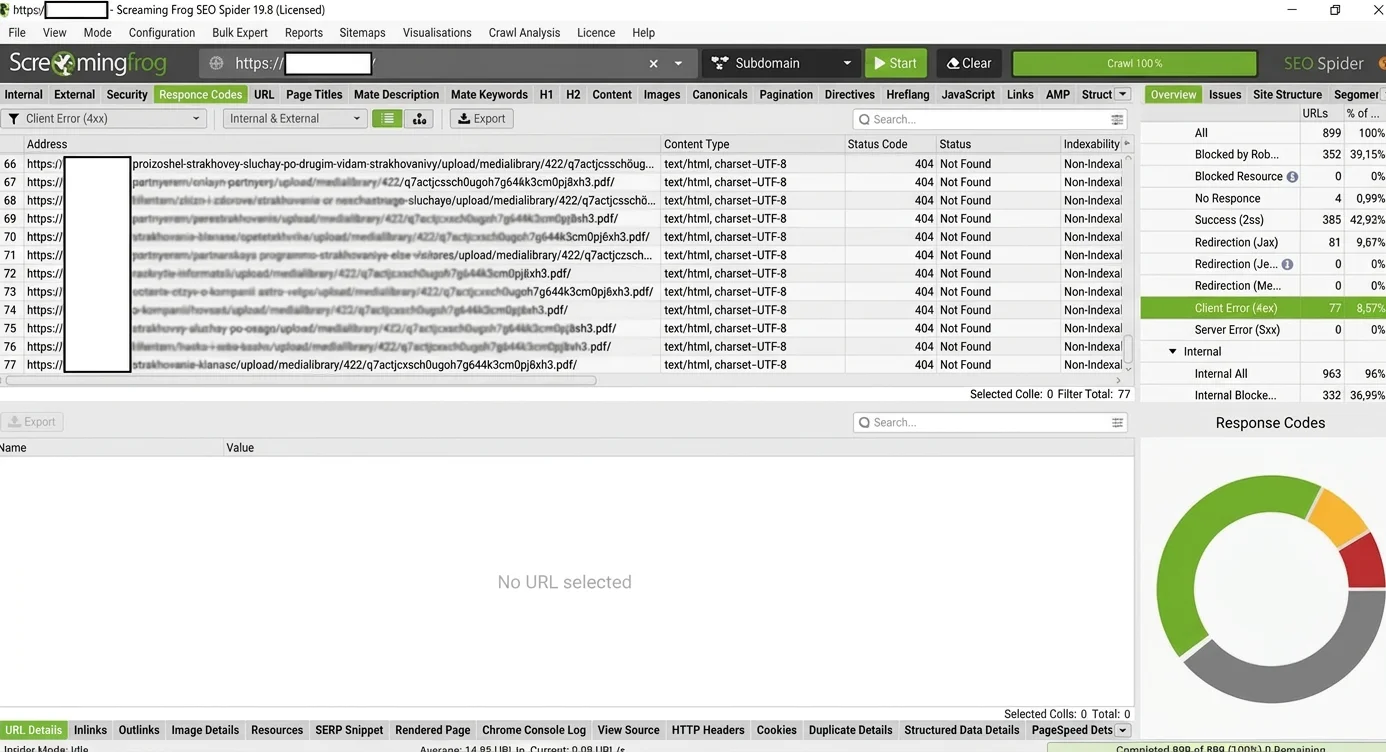This screenshot has height=752, width=1386.
Task: Show more top tabs via overflow arrow
Action: 1123,94
